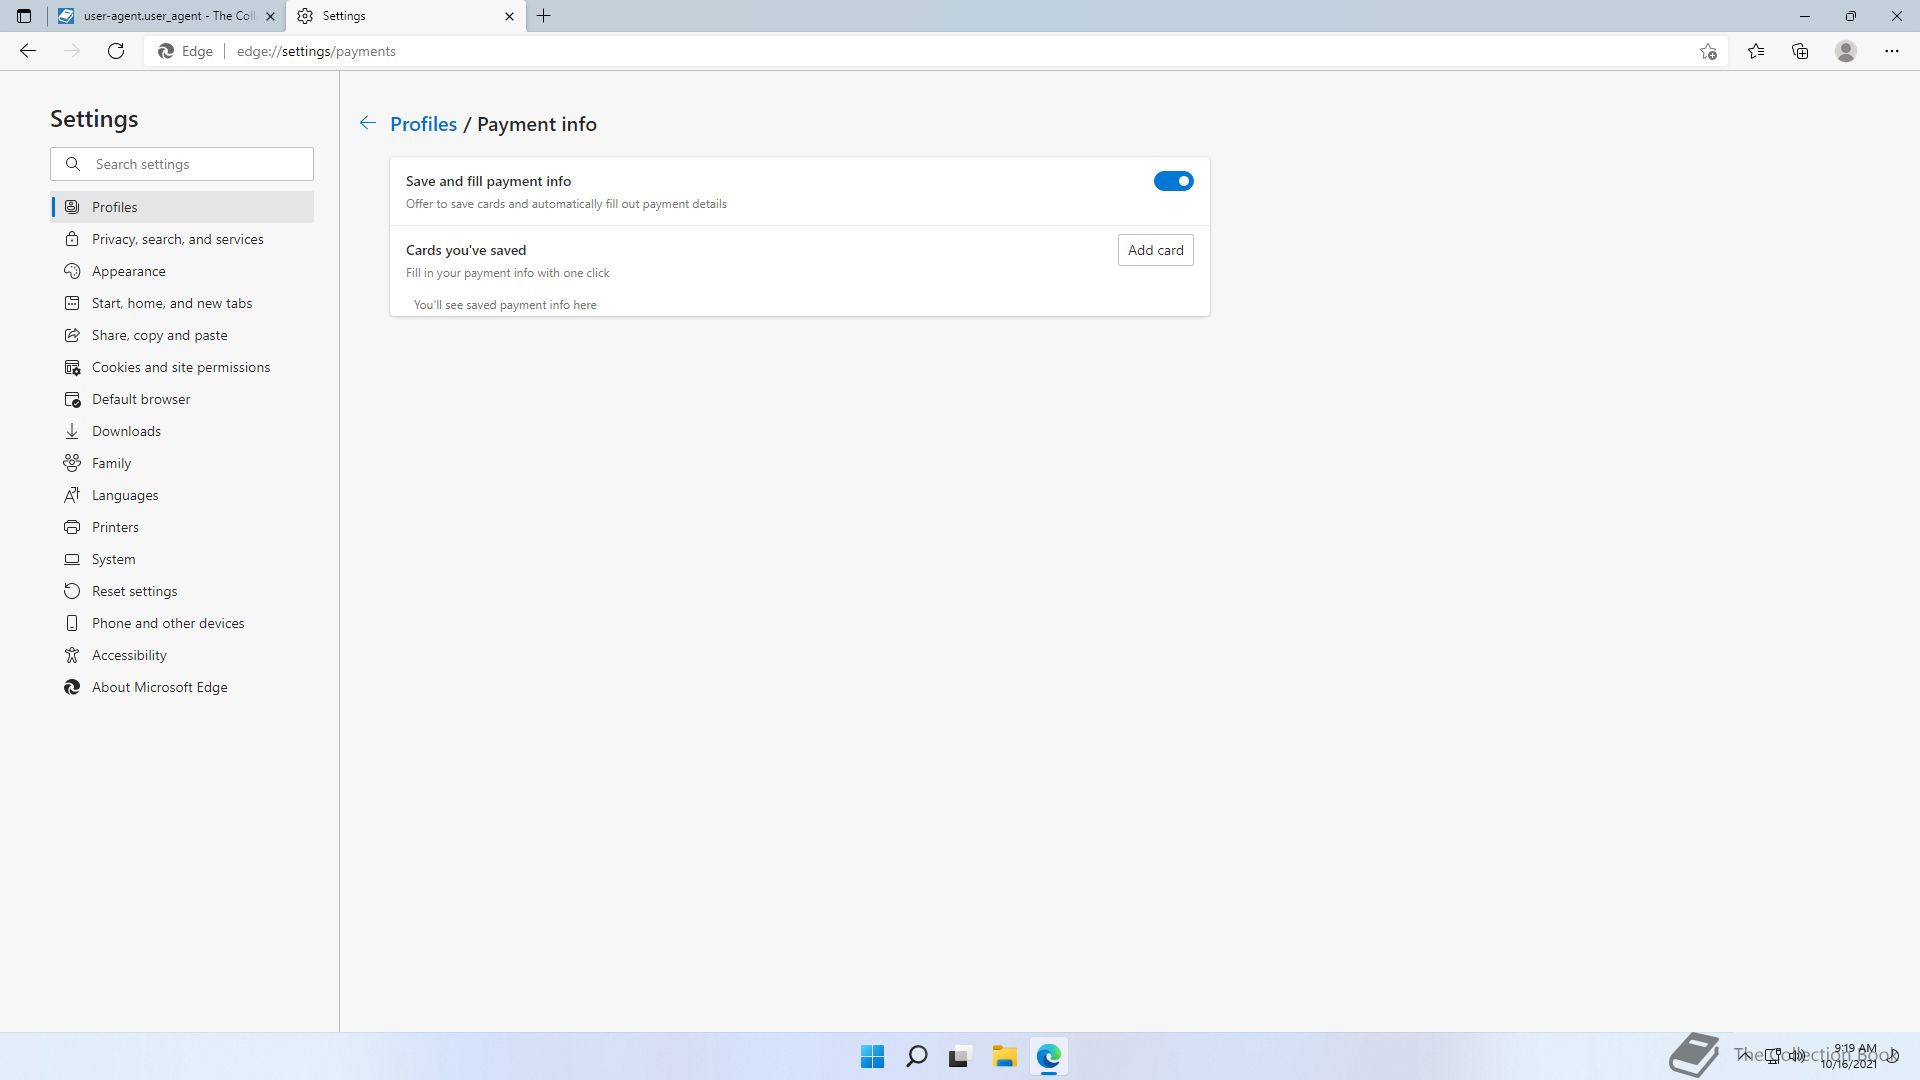Open a new tab with plus button

coord(544,16)
